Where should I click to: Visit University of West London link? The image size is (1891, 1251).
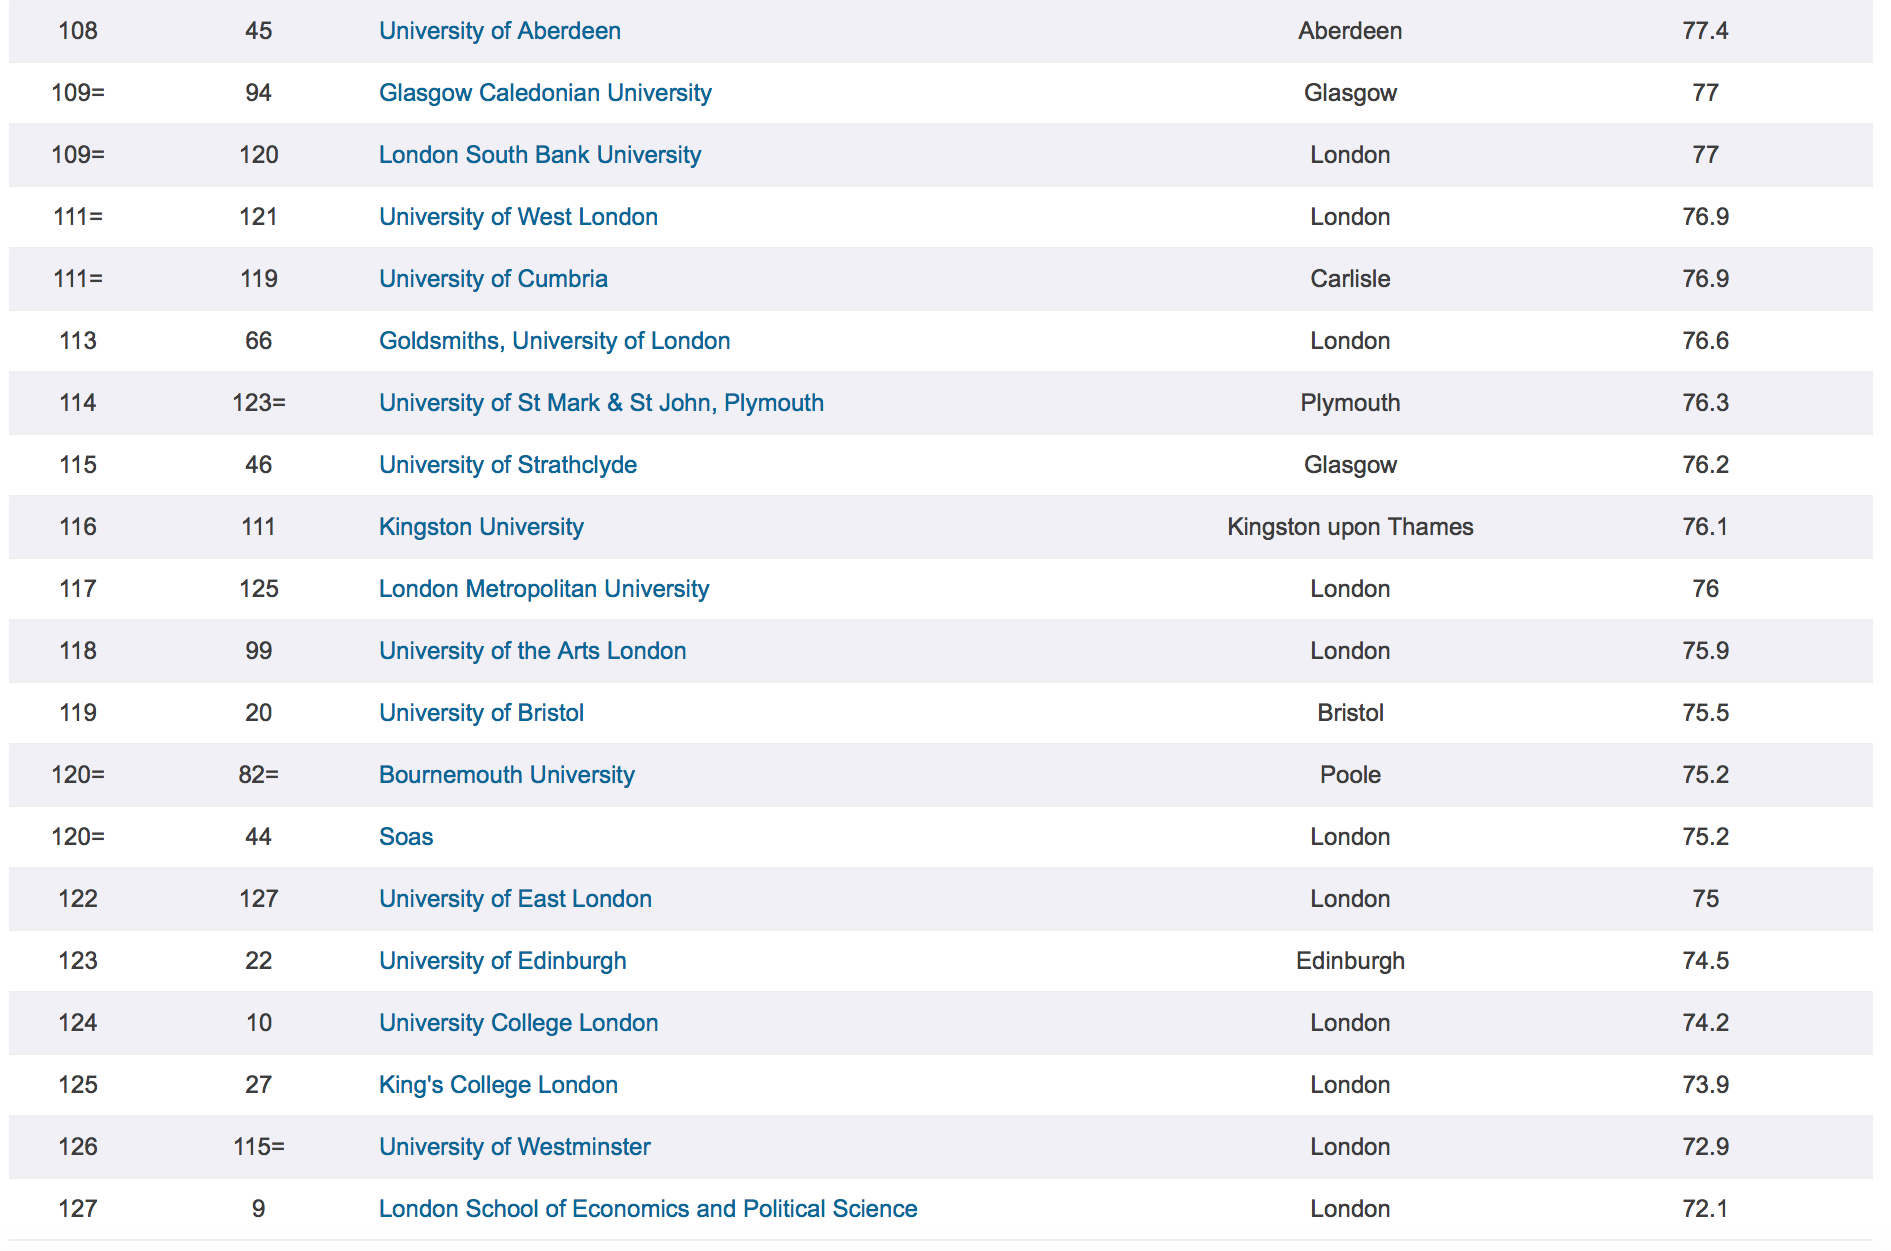[x=518, y=217]
